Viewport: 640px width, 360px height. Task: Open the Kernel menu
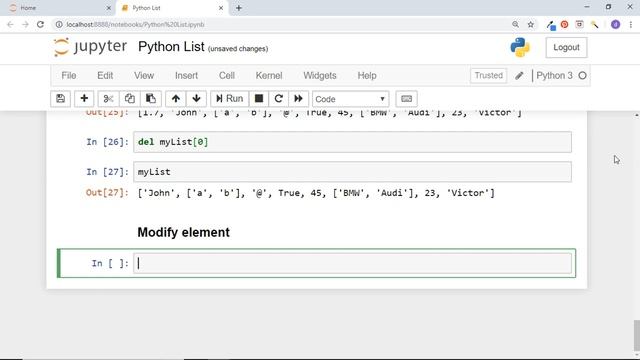pyautogui.click(x=269, y=76)
